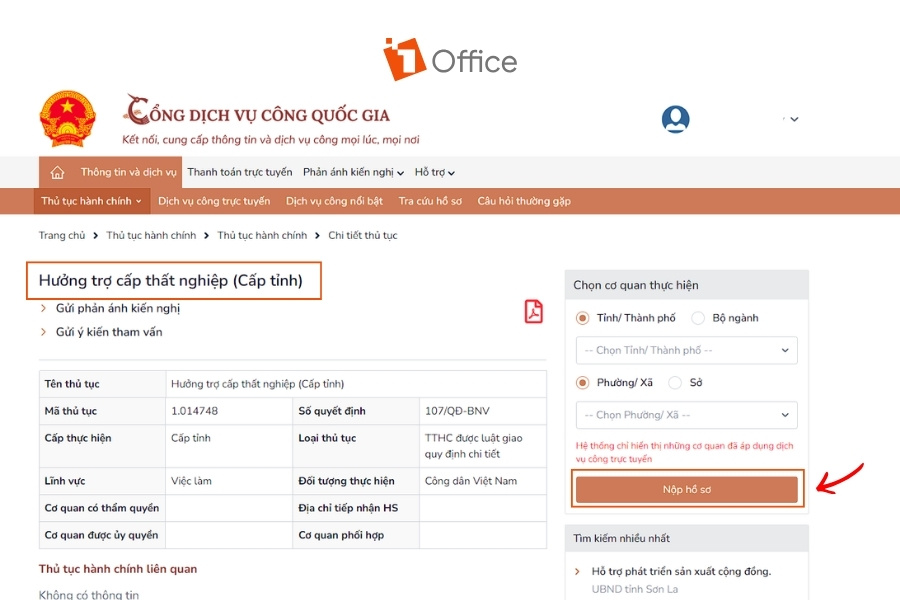
Task: Go to Dịch vụ công nổi bật
Action: (x=334, y=201)
